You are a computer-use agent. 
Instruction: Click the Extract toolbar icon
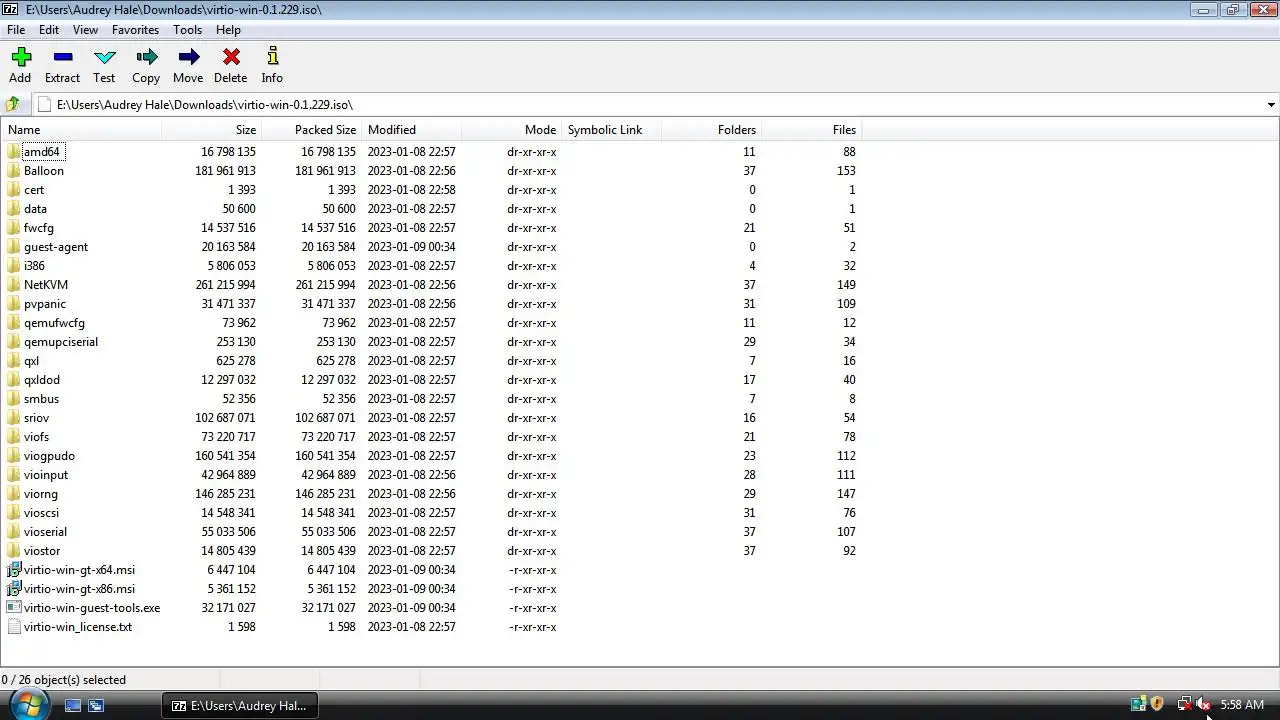click(x=62, y=57)
